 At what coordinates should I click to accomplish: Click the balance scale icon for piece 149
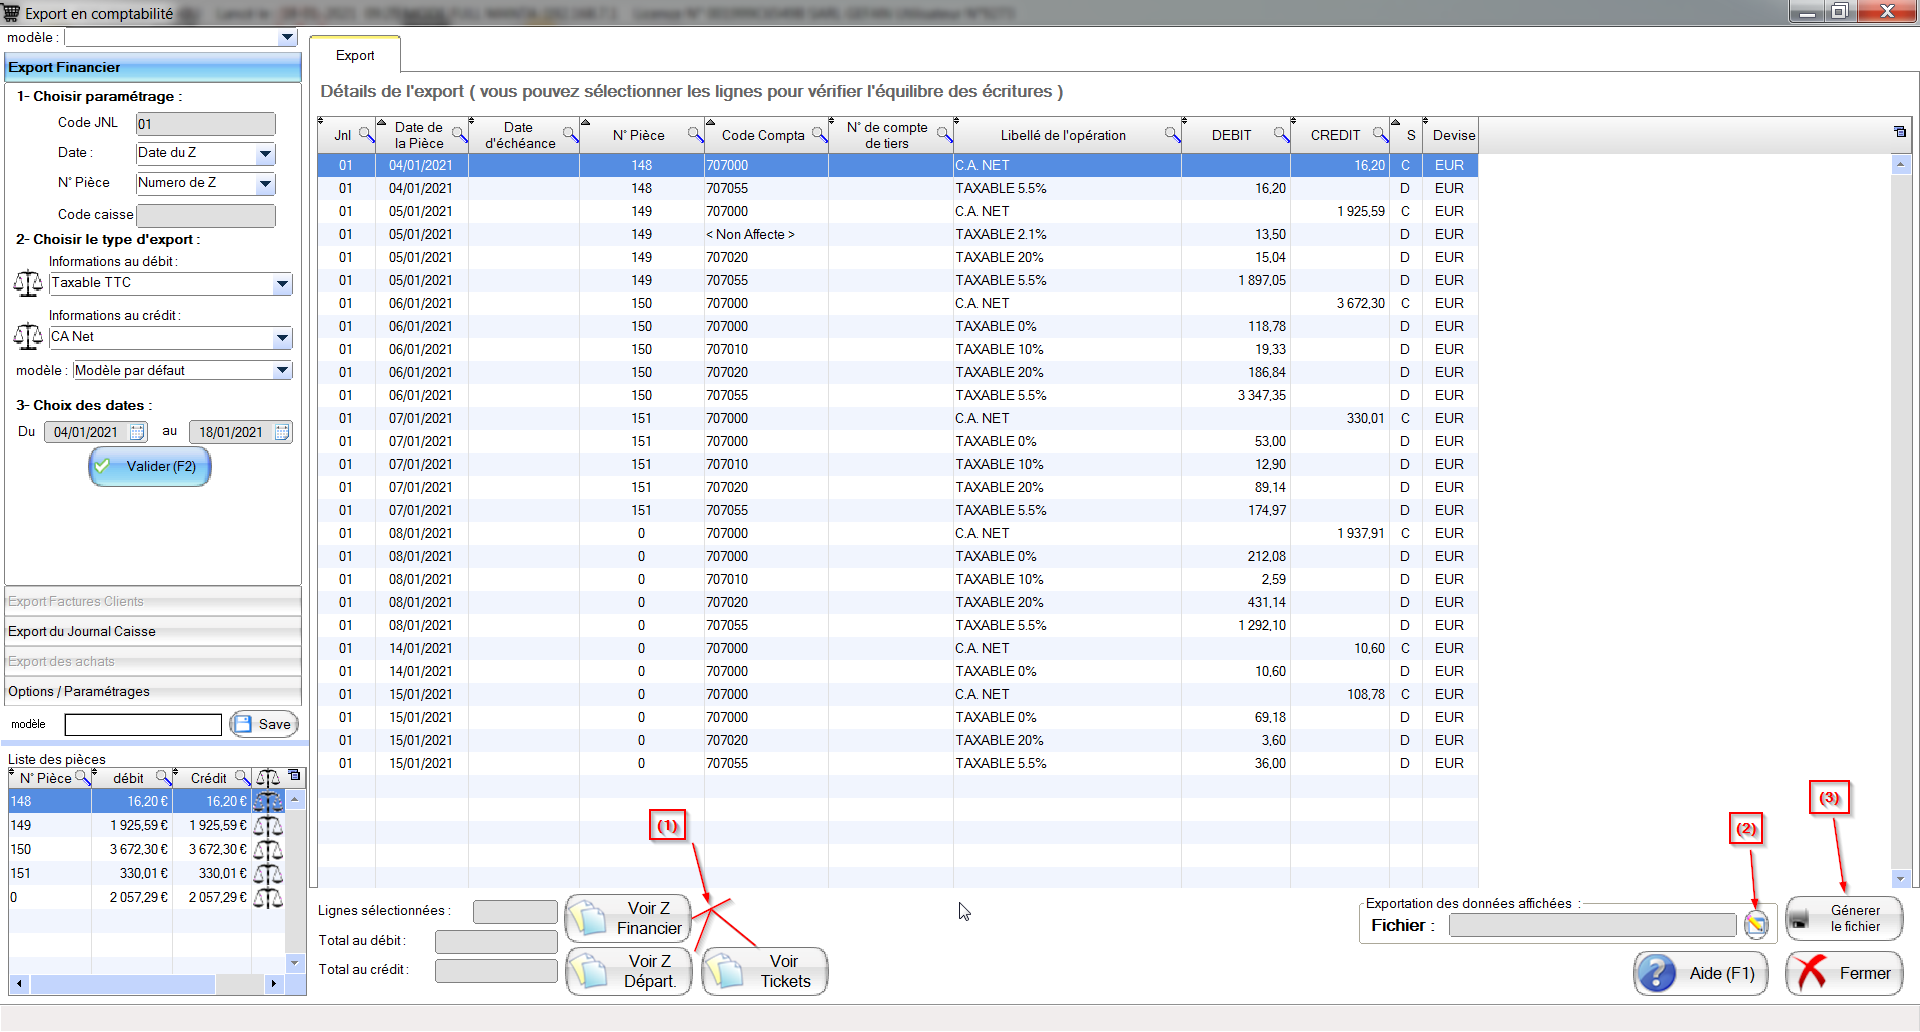[268, 826]
